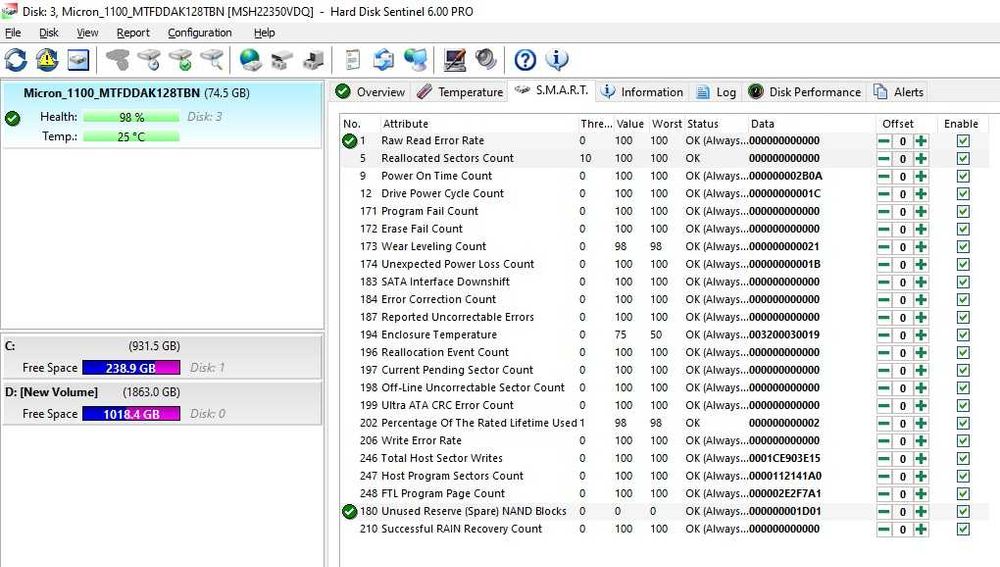Click green check on Unused Reserve NAND Blocks row
The image size is (1000, 567).
(x=349, y=512)
